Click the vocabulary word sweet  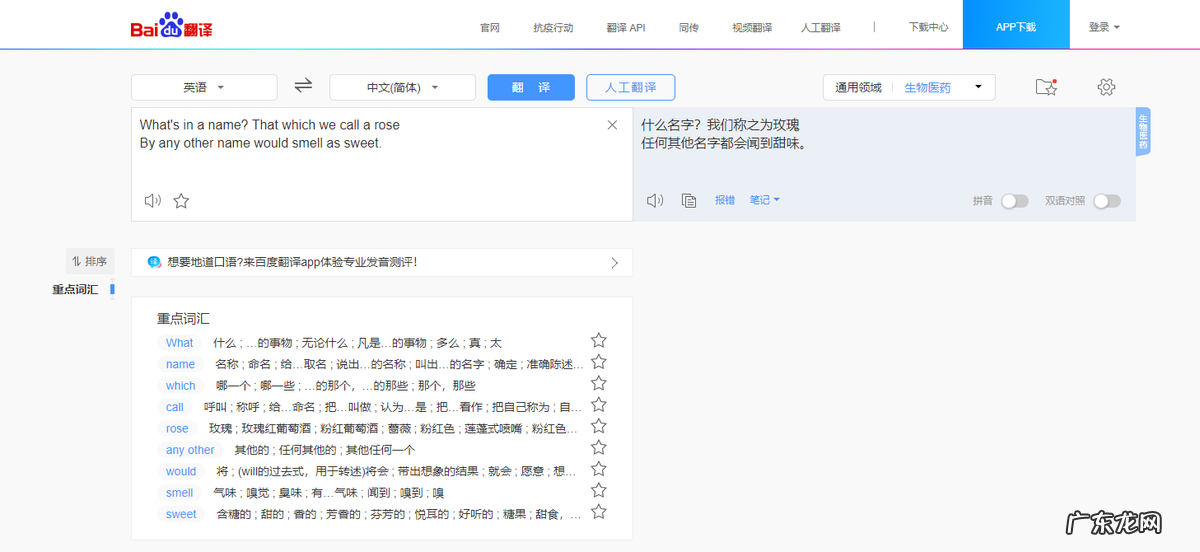click(181, 514)
